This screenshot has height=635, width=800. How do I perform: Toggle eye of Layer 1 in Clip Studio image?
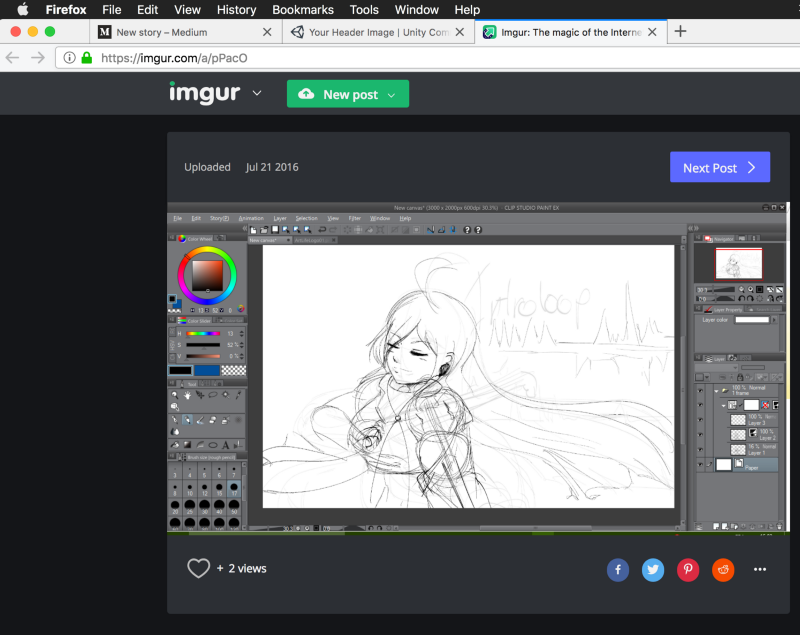[700, 449]
